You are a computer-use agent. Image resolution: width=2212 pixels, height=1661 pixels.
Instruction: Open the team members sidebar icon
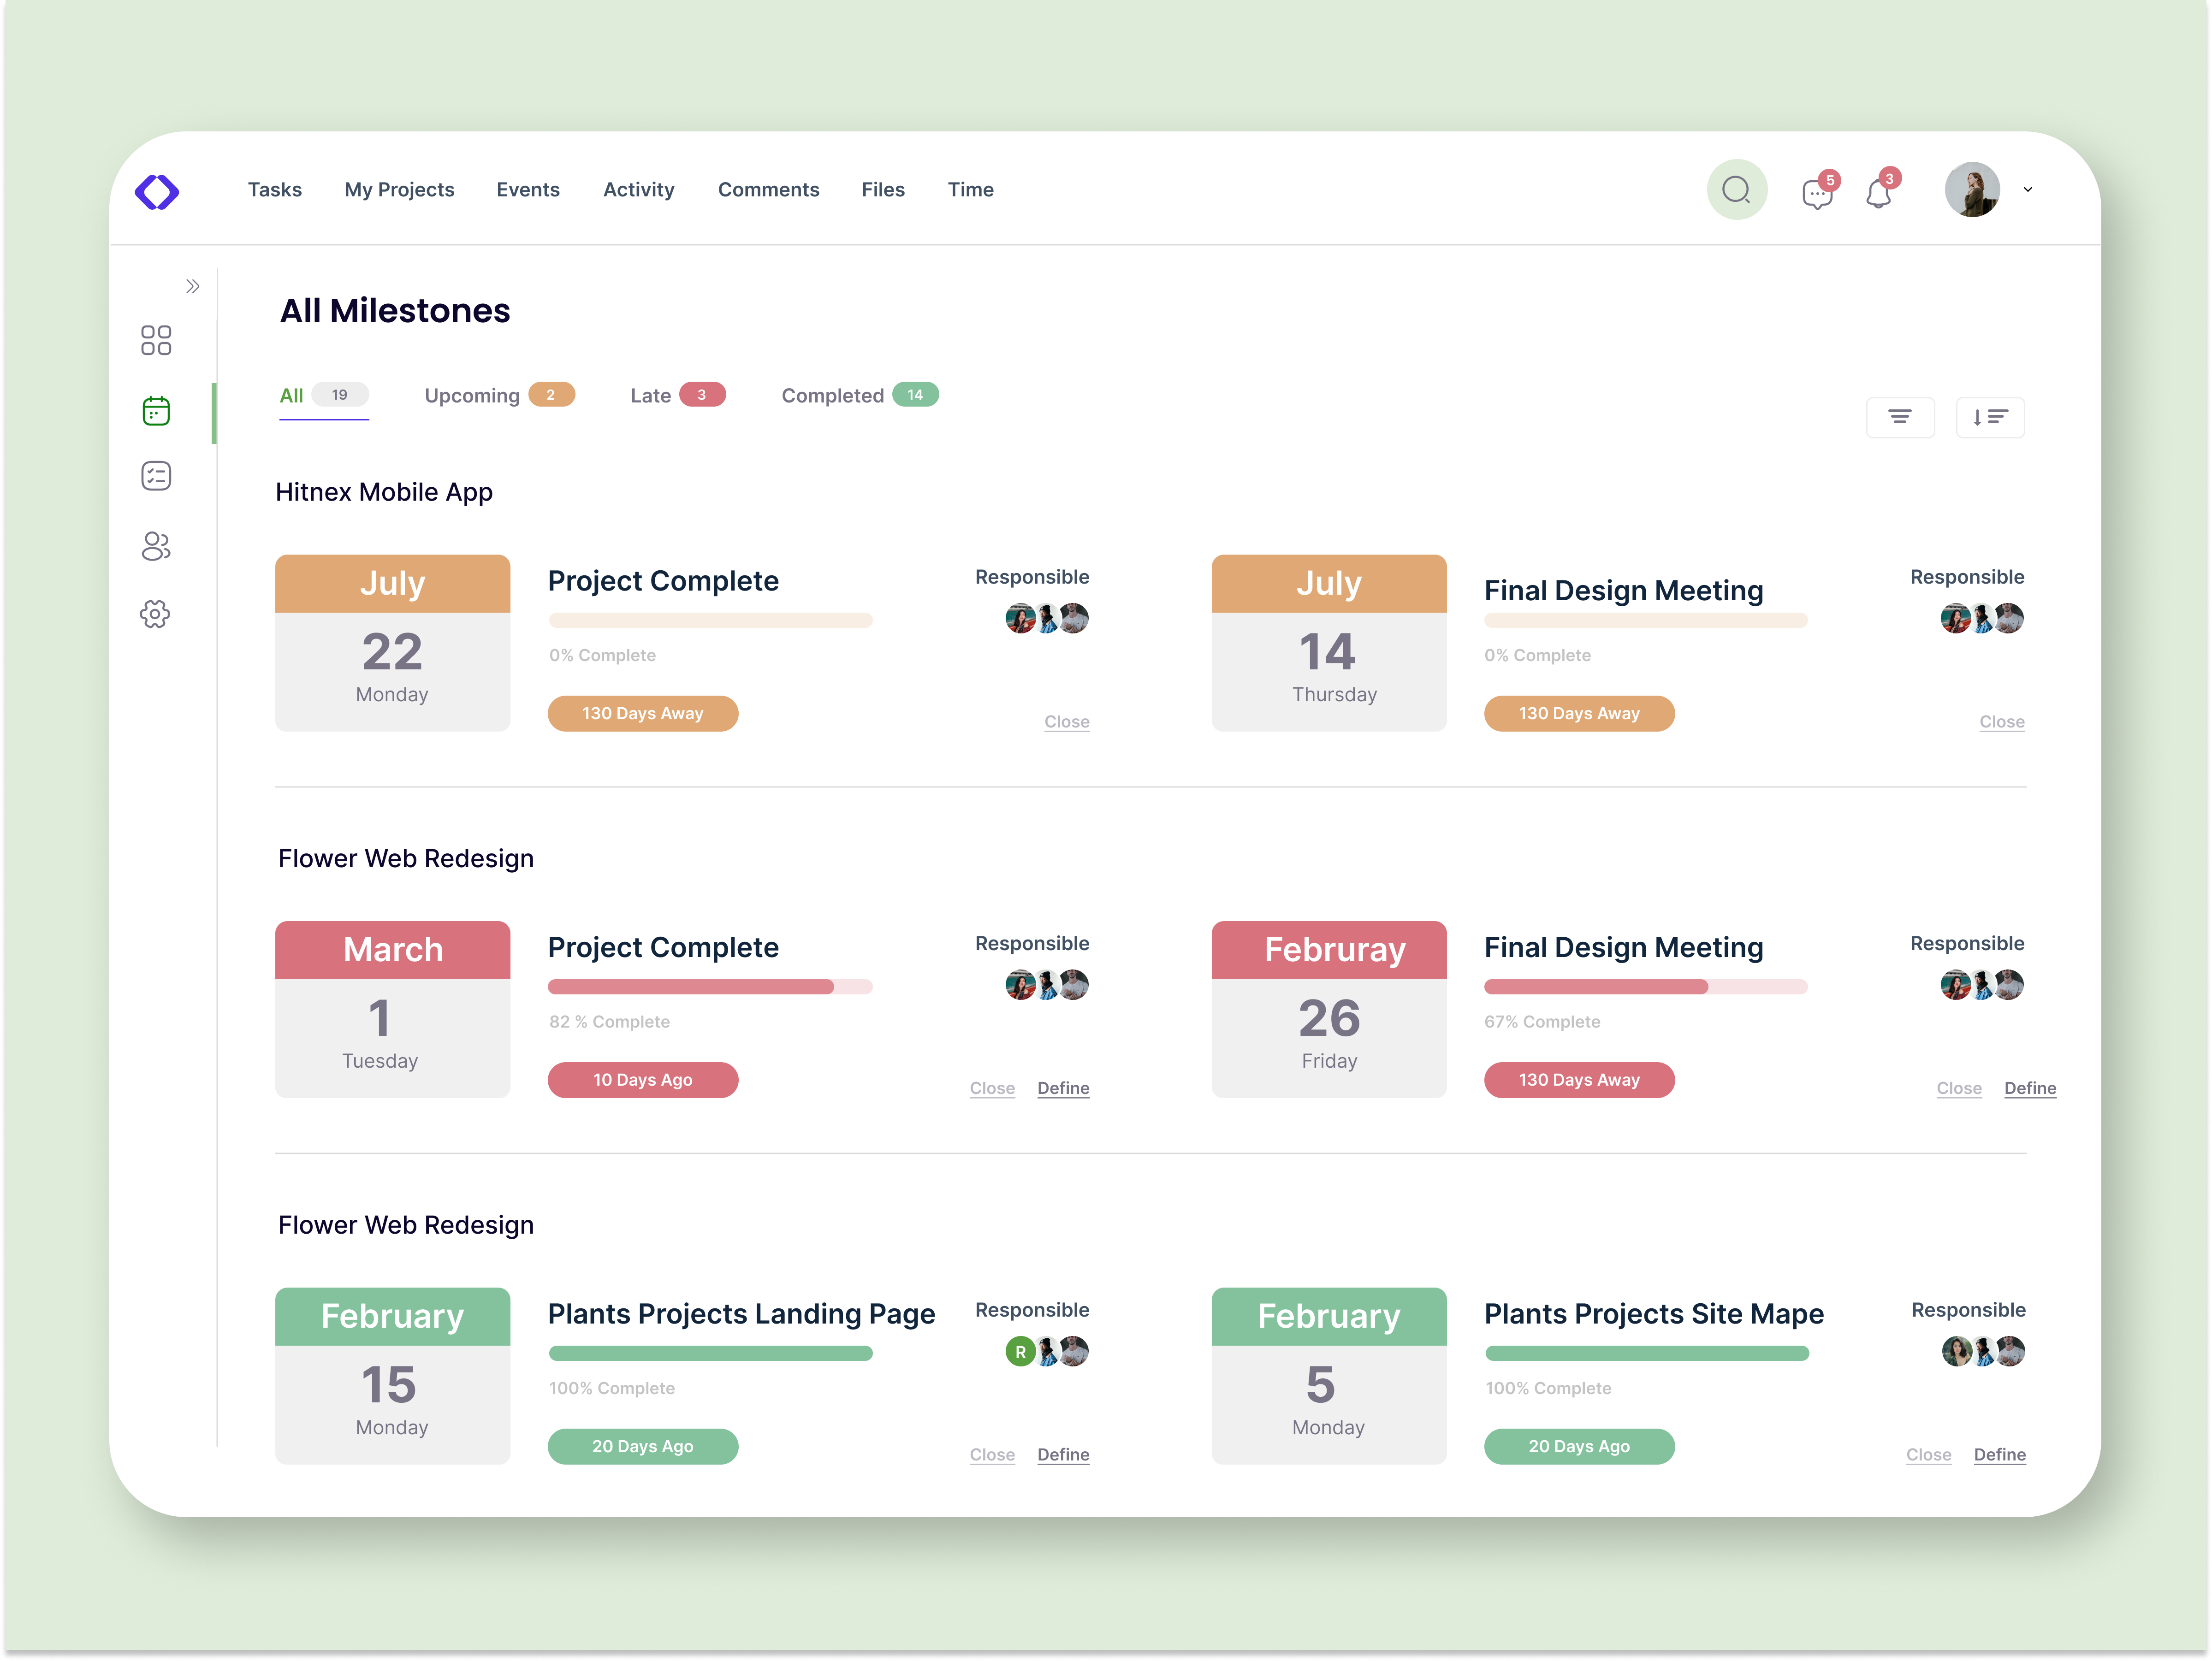click(156, 546)
